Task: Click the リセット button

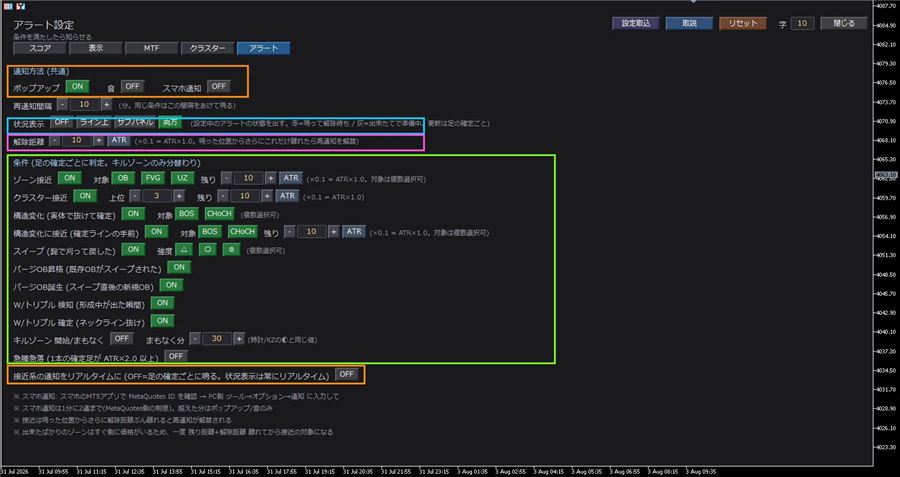Action: click(x=743, y=24)
